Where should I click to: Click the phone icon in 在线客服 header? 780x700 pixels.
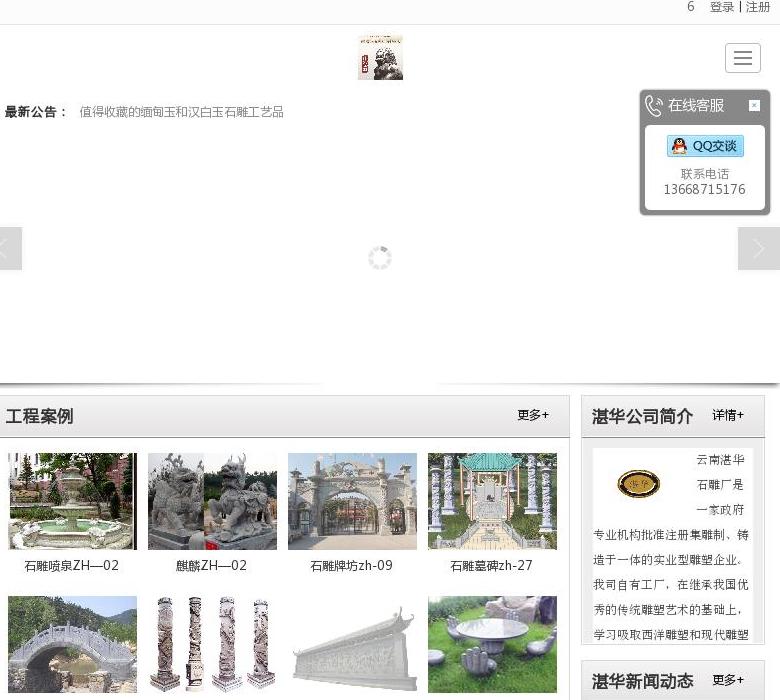click(654, 105)
